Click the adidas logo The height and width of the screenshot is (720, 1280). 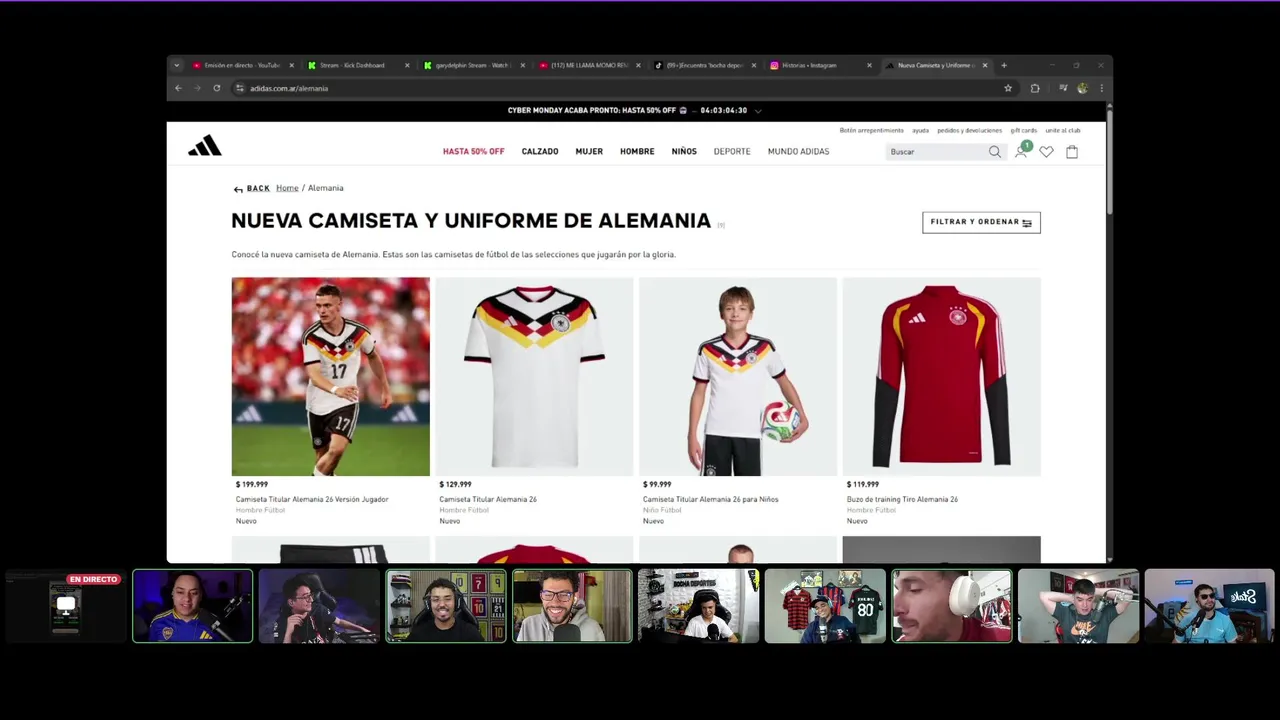click(x=205, y=146)
